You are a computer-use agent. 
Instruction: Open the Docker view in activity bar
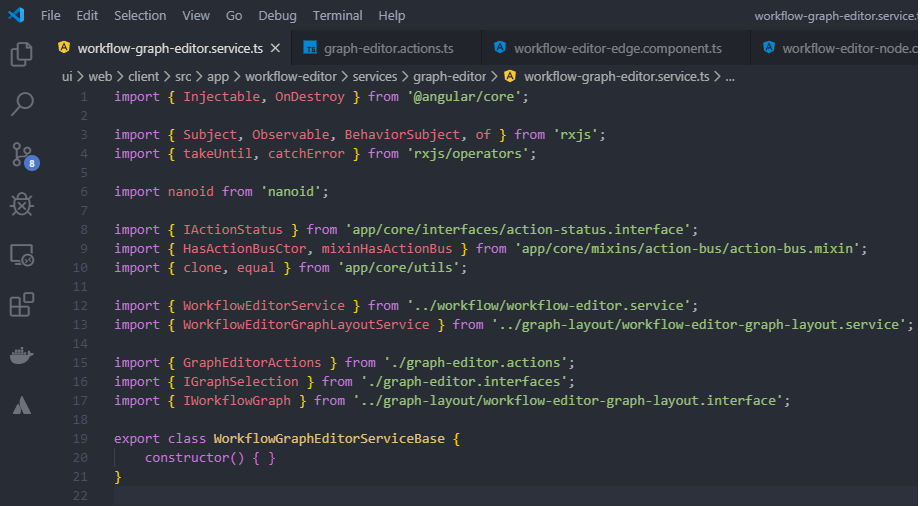(22, 355)
